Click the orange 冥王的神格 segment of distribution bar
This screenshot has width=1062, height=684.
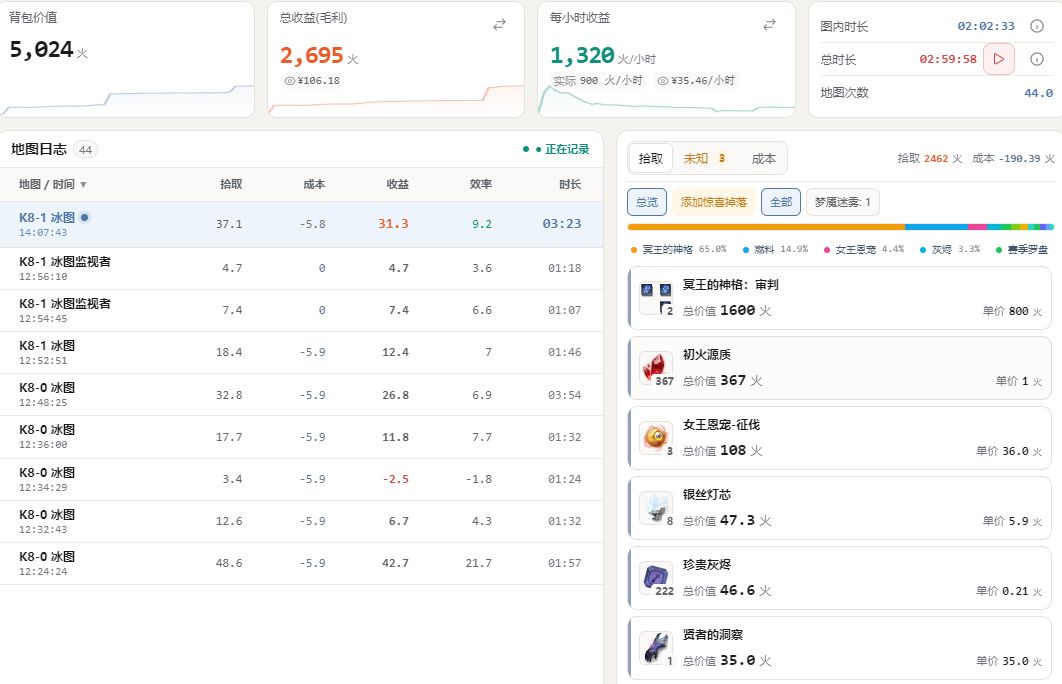(766, 227)
